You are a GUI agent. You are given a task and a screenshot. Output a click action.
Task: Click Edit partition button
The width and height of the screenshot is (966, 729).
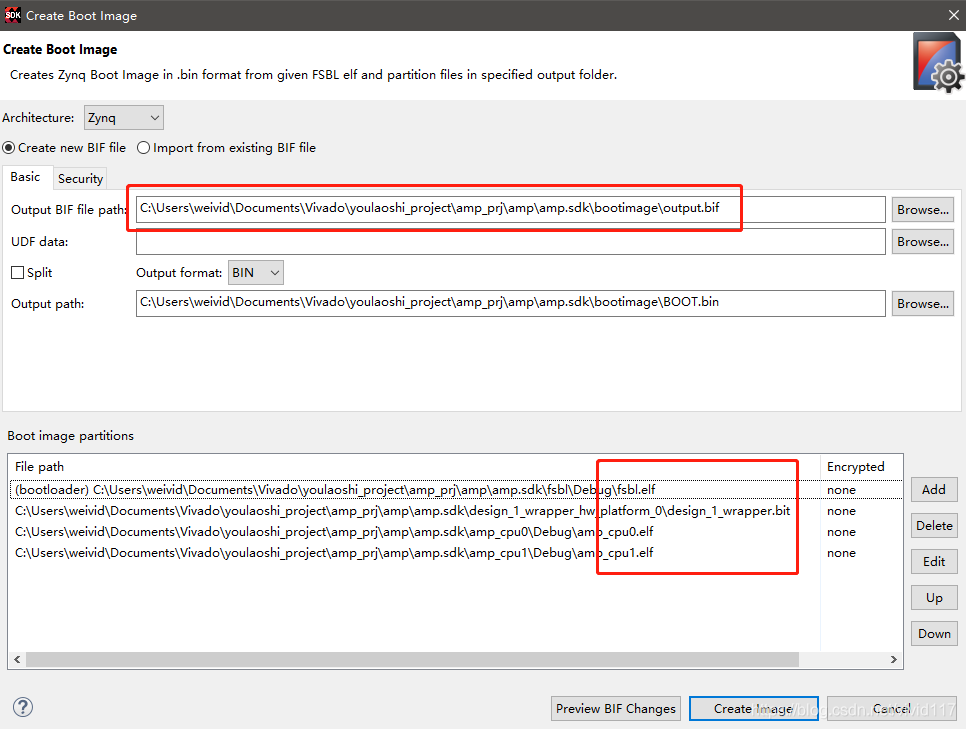[934, 561]
